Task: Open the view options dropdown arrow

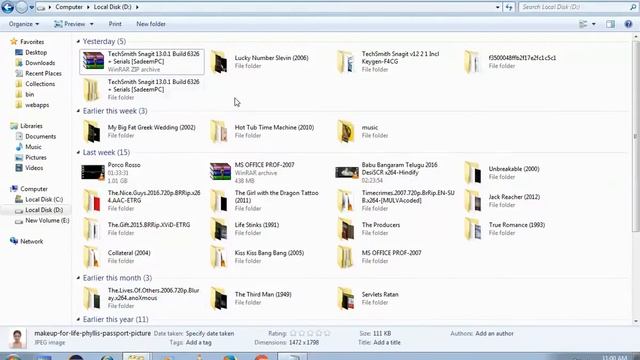Action: (593, 24)
